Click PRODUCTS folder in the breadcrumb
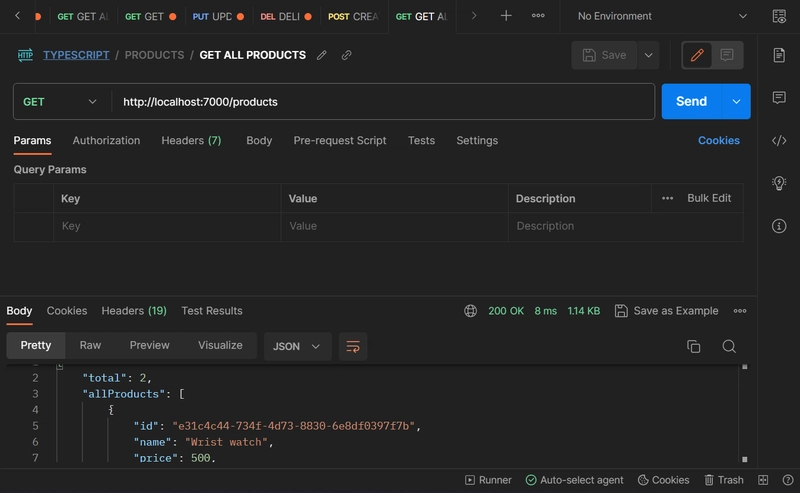This screenshot has height=493, width=800. tap(154, 55)
